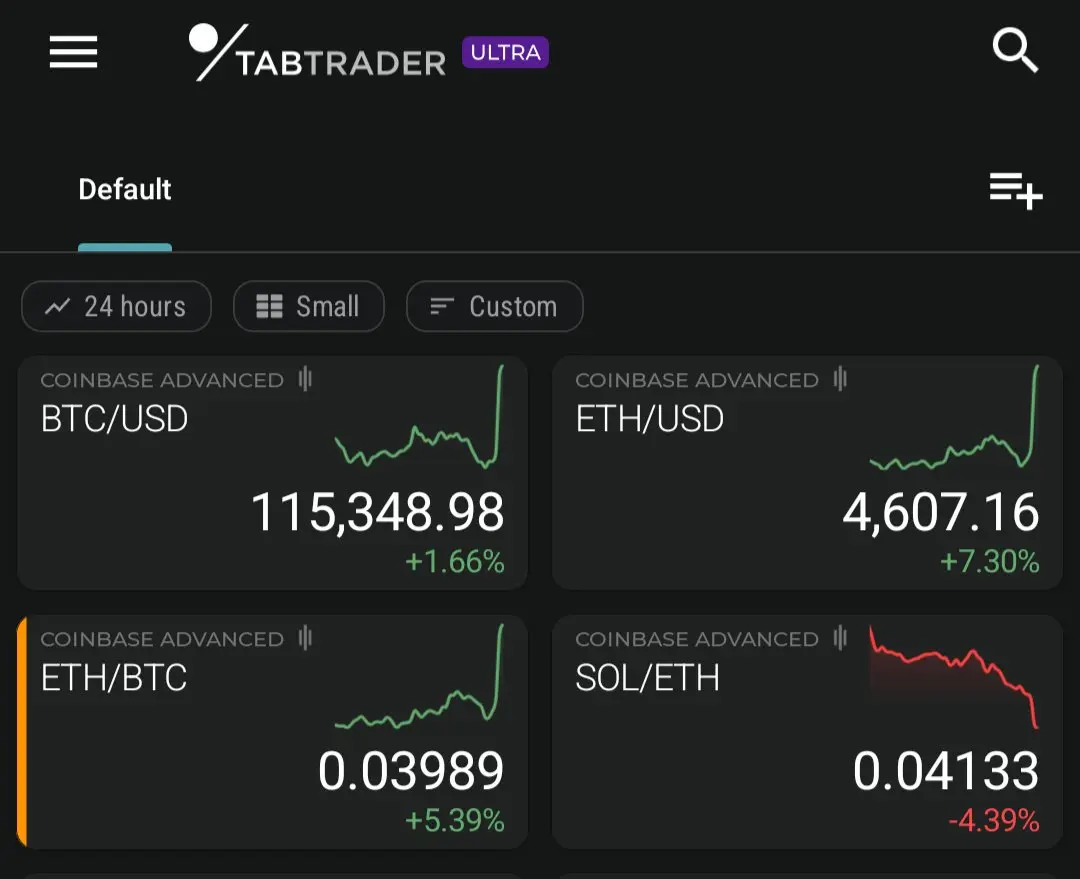Open the 24 hours period selector
Image resolution: width=1080 pixels, height=879 pixels.
click(x=116, y=306)
